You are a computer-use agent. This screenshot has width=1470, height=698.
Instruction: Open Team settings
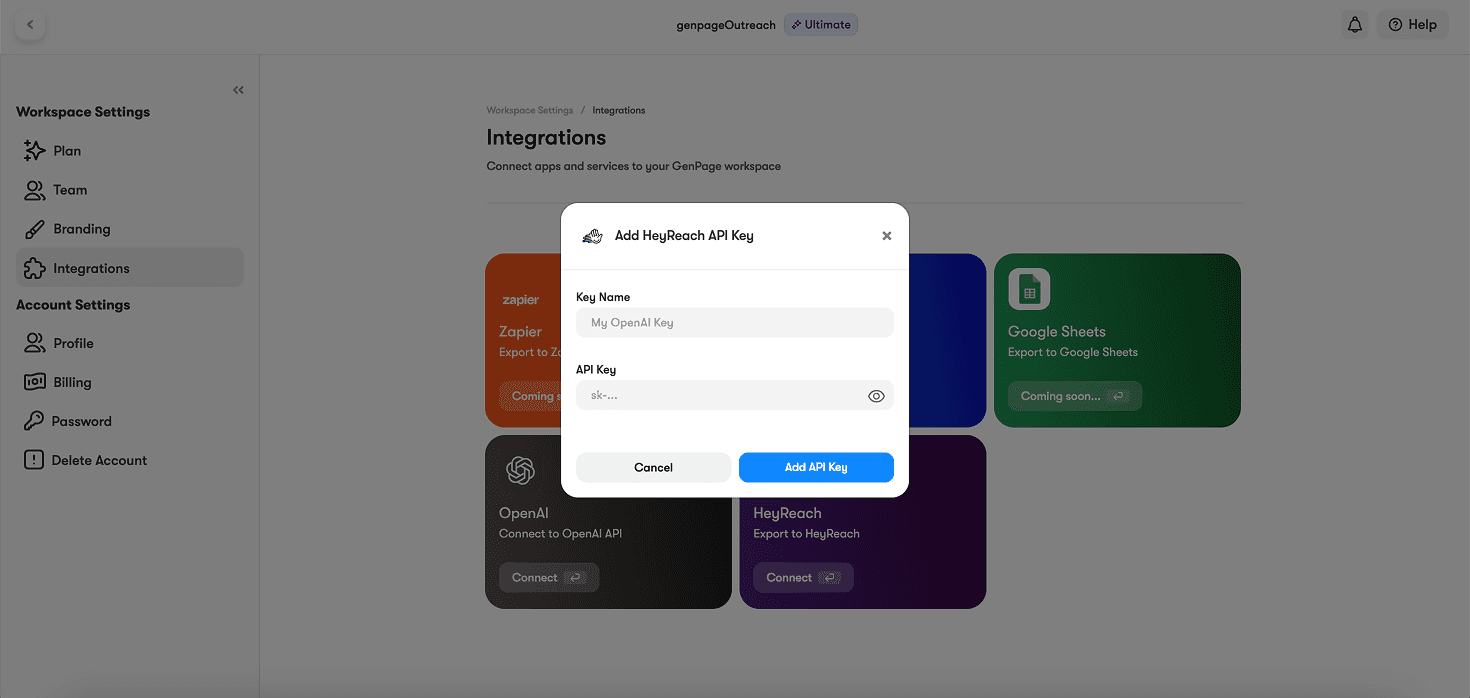pyautogui.click(x=130, y=190)
